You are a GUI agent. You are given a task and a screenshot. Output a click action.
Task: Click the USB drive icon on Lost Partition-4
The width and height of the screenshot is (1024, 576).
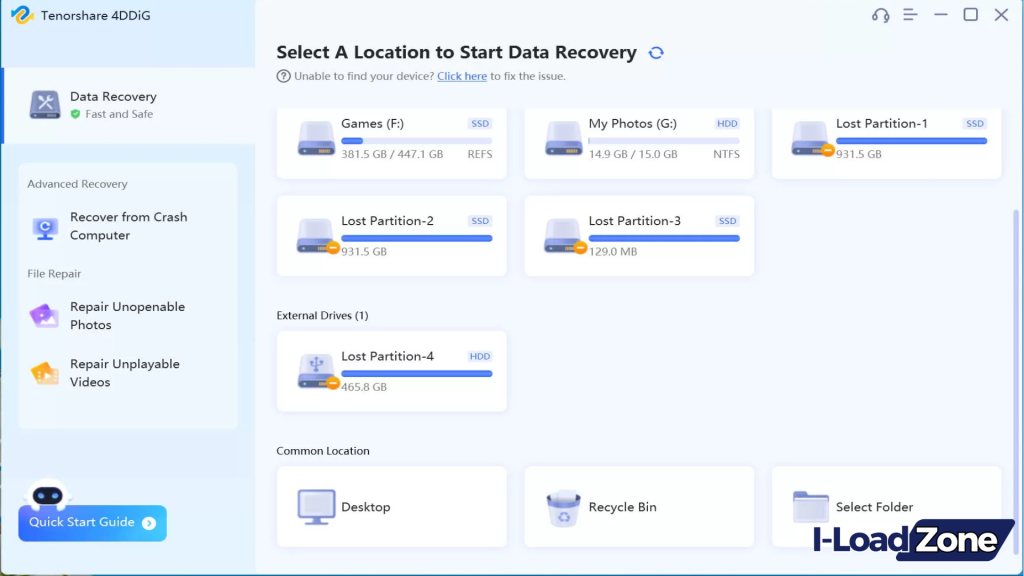[316, 371]
